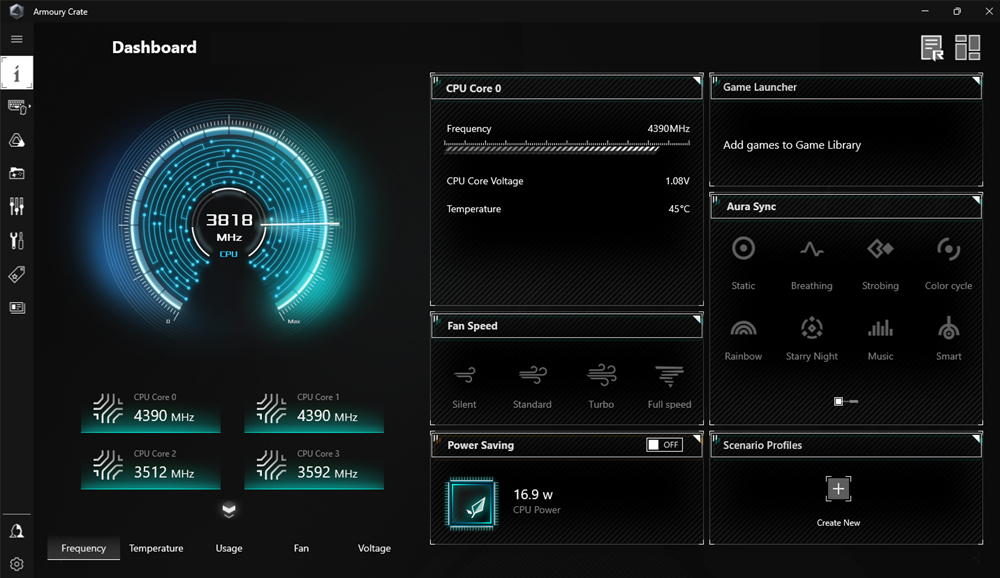Expand the CPU Core 0 panel corner

click(x=696, y=81)
